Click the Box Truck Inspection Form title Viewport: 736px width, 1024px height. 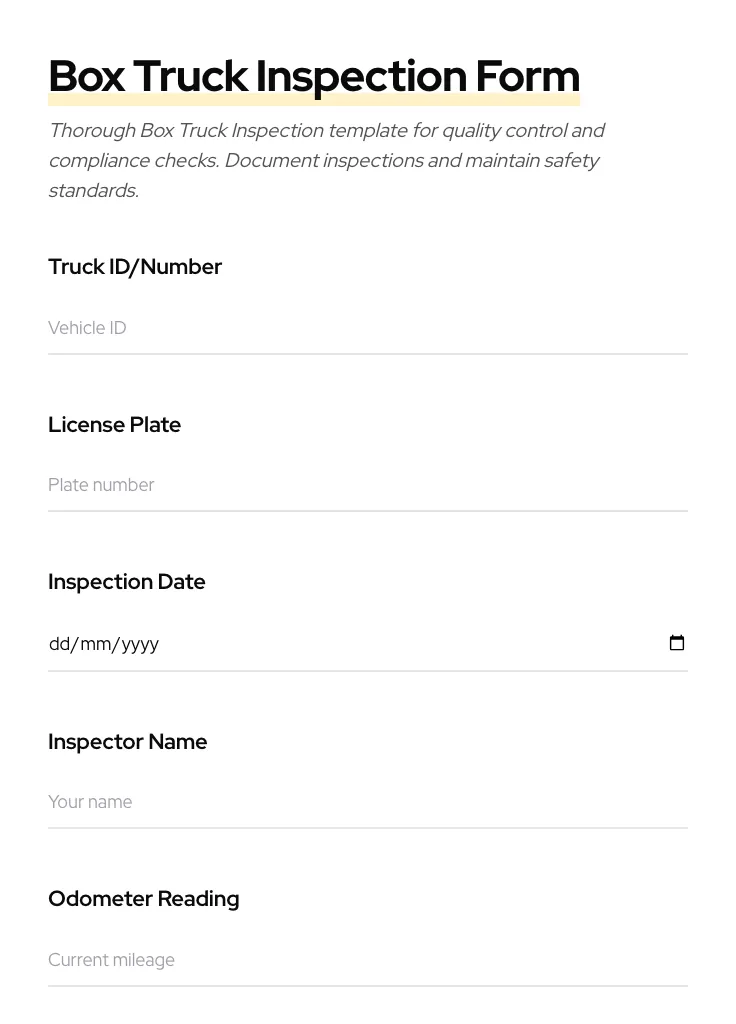pyautogui.click(x=314, y=75)
